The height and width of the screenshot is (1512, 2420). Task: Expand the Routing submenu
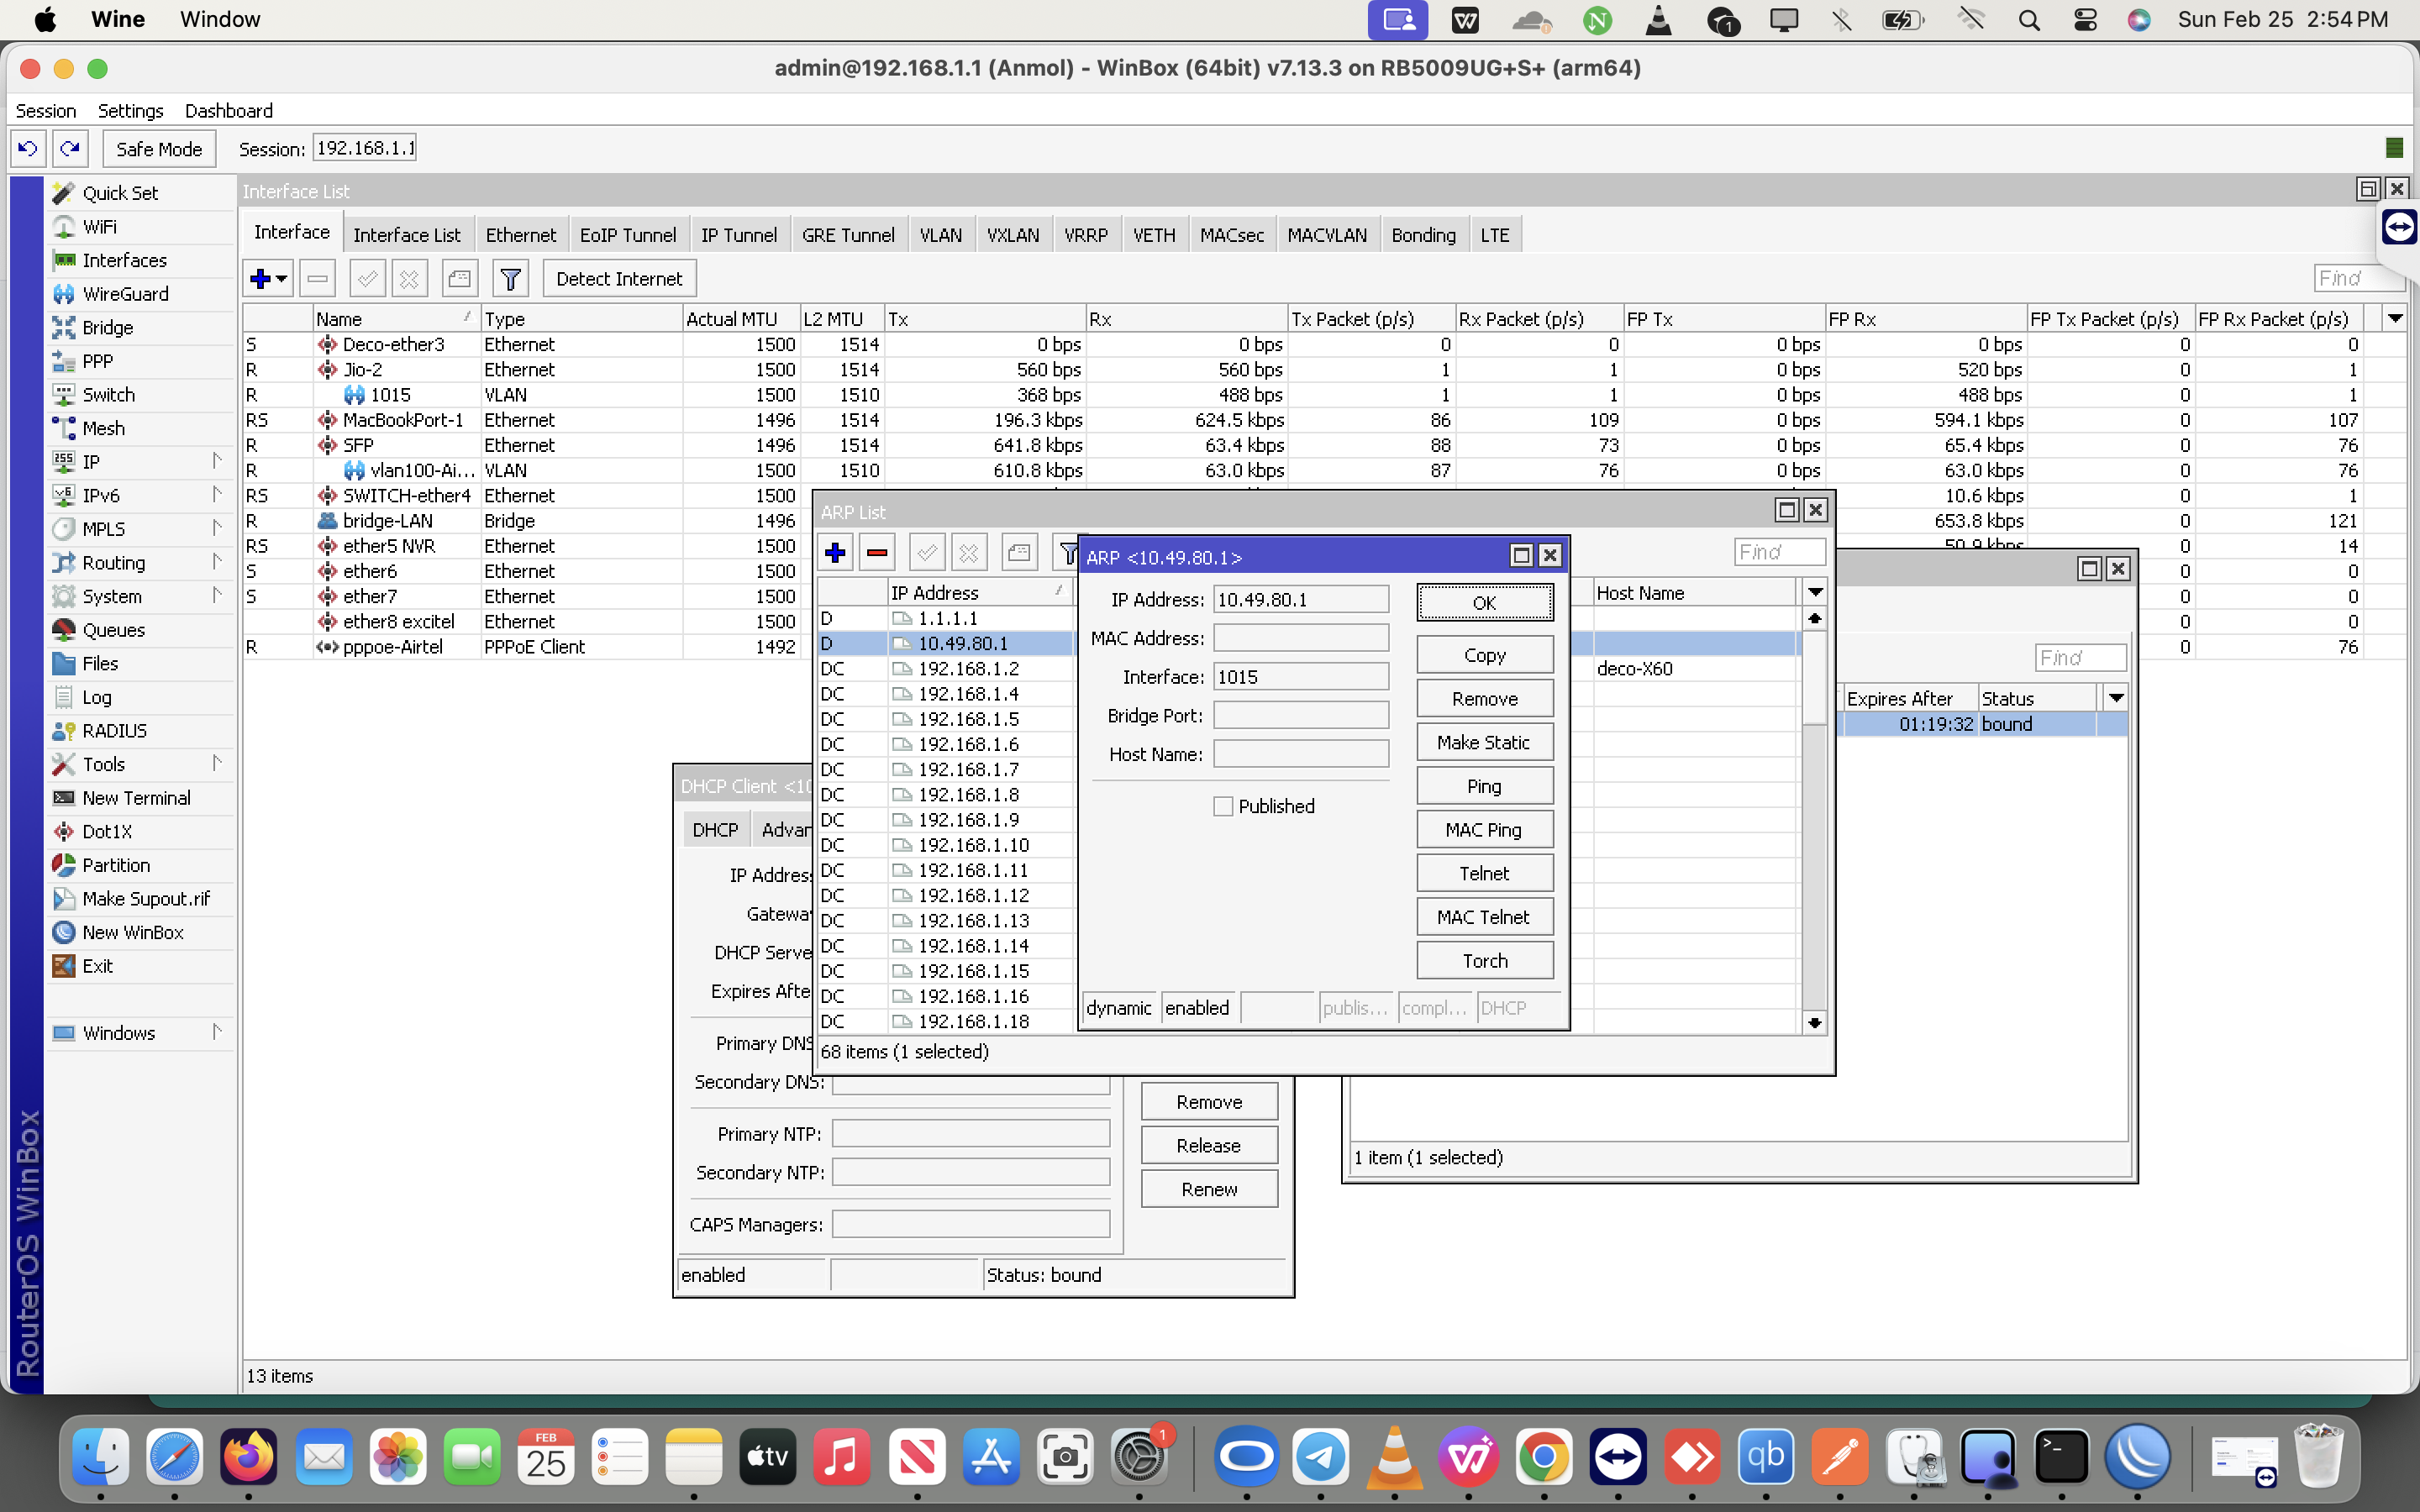(140, 563)
